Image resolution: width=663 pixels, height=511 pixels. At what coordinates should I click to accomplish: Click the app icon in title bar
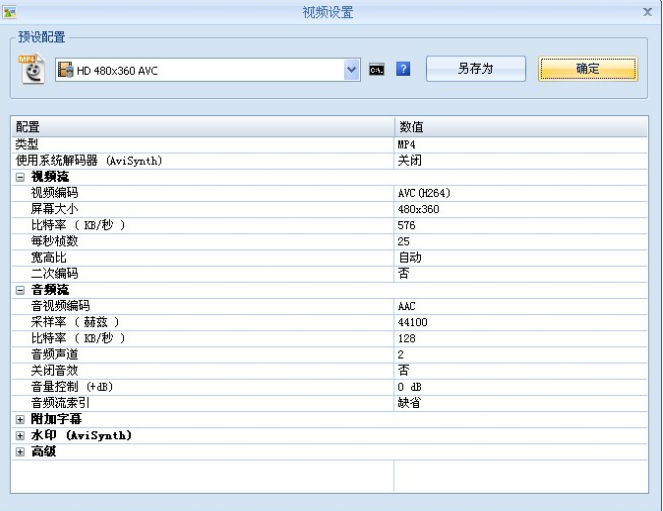(x=10, y=12)
